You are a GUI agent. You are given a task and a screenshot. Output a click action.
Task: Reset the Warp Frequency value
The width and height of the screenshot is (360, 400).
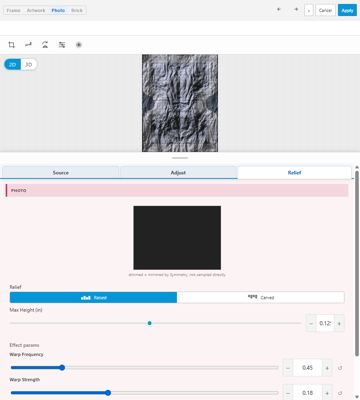(x=340, y=368)
